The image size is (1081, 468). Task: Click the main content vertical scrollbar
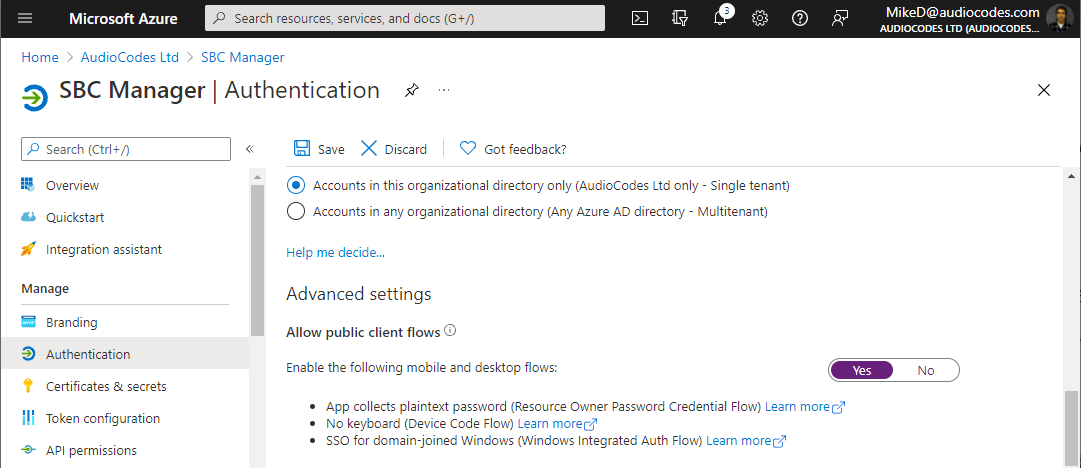(x=1072, y=300)
